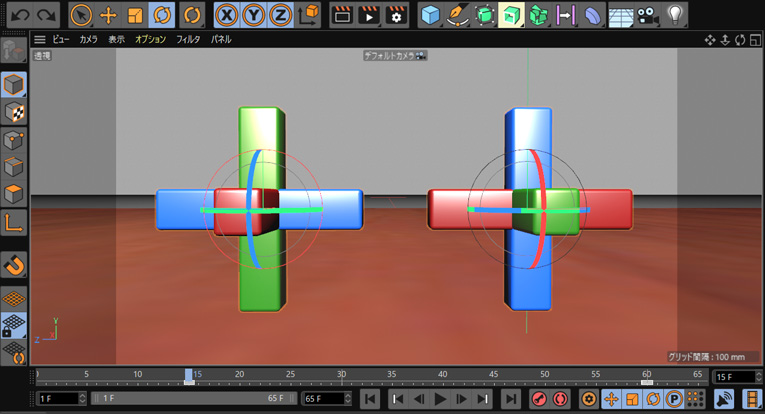The height and width of the screenshot is (414, 765).
Task: Open the オプション menu in the viewport
Action: tap(150, 40)
